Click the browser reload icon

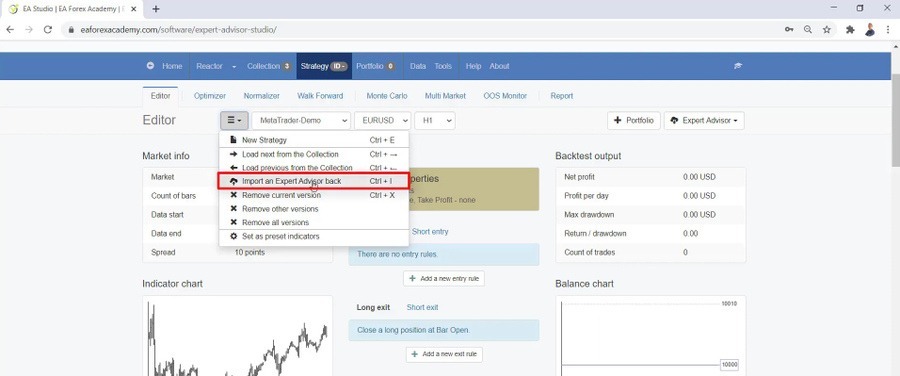pyautogui.click(x=48, y=30)
